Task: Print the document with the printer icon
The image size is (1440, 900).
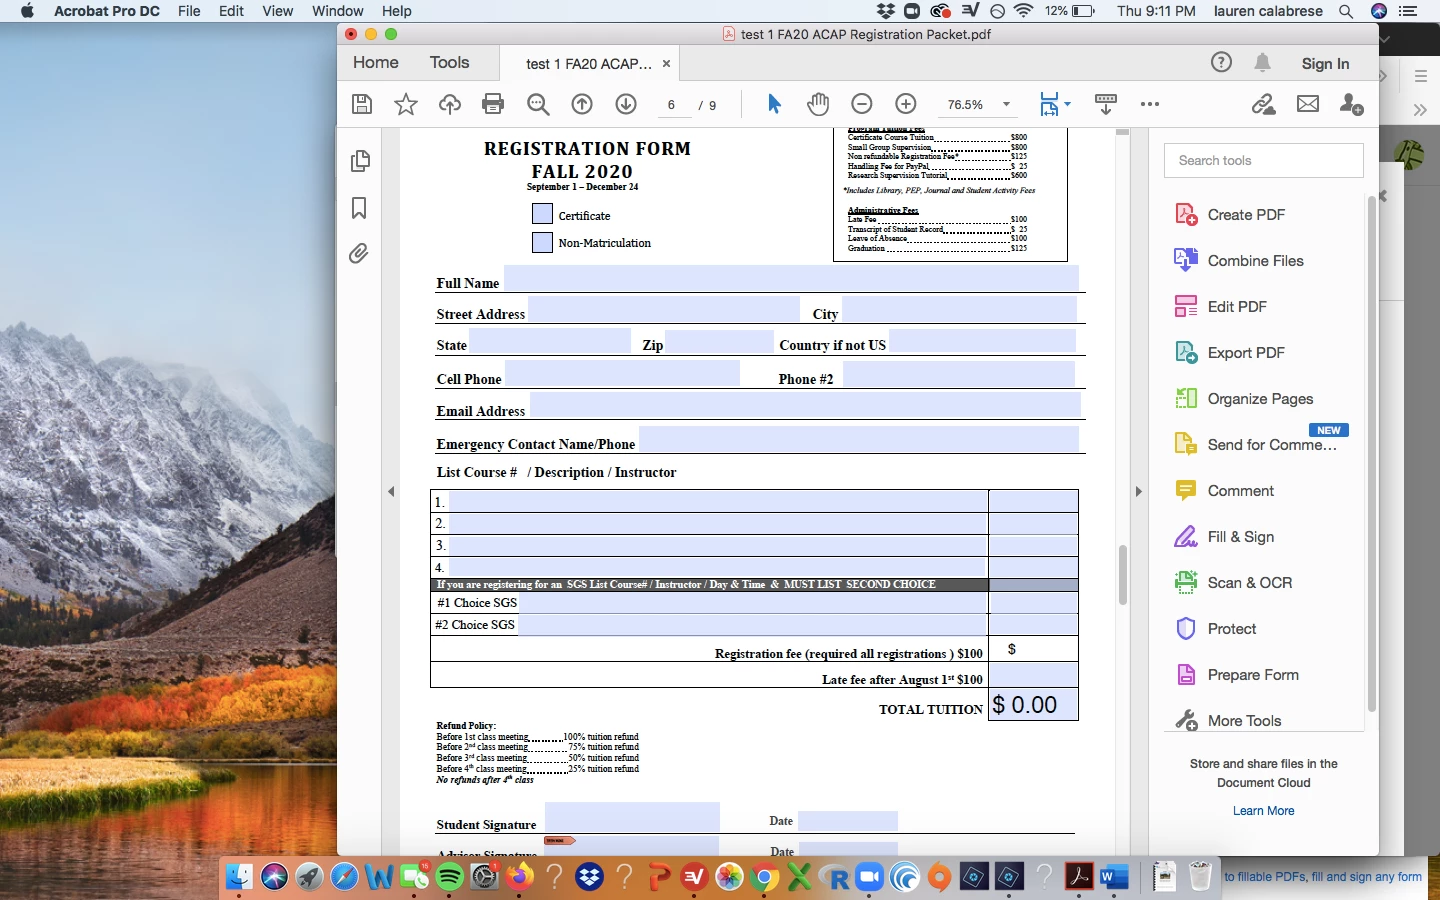Action: (x=493, y=104)
